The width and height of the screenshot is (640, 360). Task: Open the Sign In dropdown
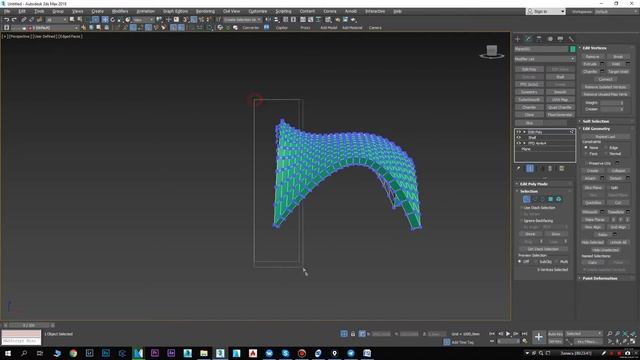pyautogui.click(x=545, y=11)
